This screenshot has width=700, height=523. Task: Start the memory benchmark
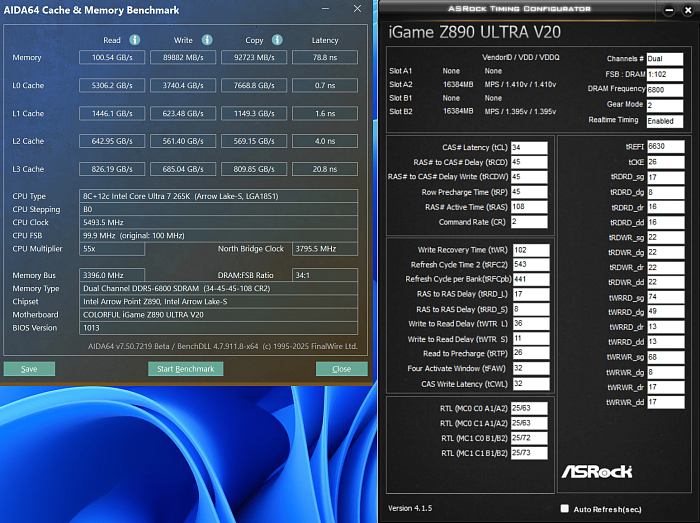185,369
